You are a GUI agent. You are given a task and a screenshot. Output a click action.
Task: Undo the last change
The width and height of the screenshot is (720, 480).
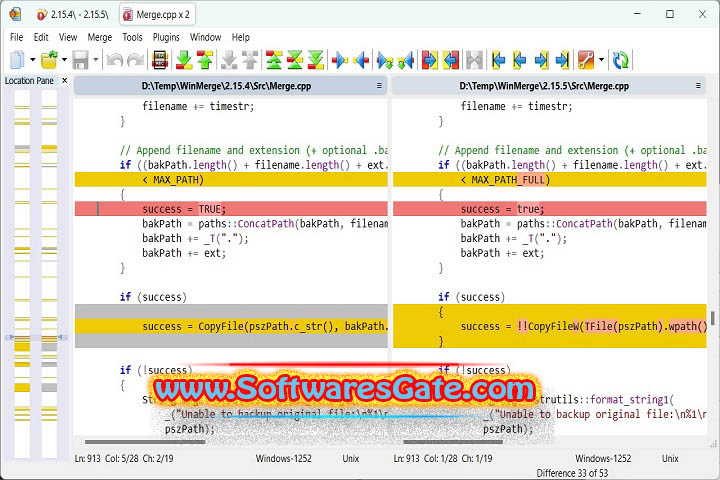[114, 60]
